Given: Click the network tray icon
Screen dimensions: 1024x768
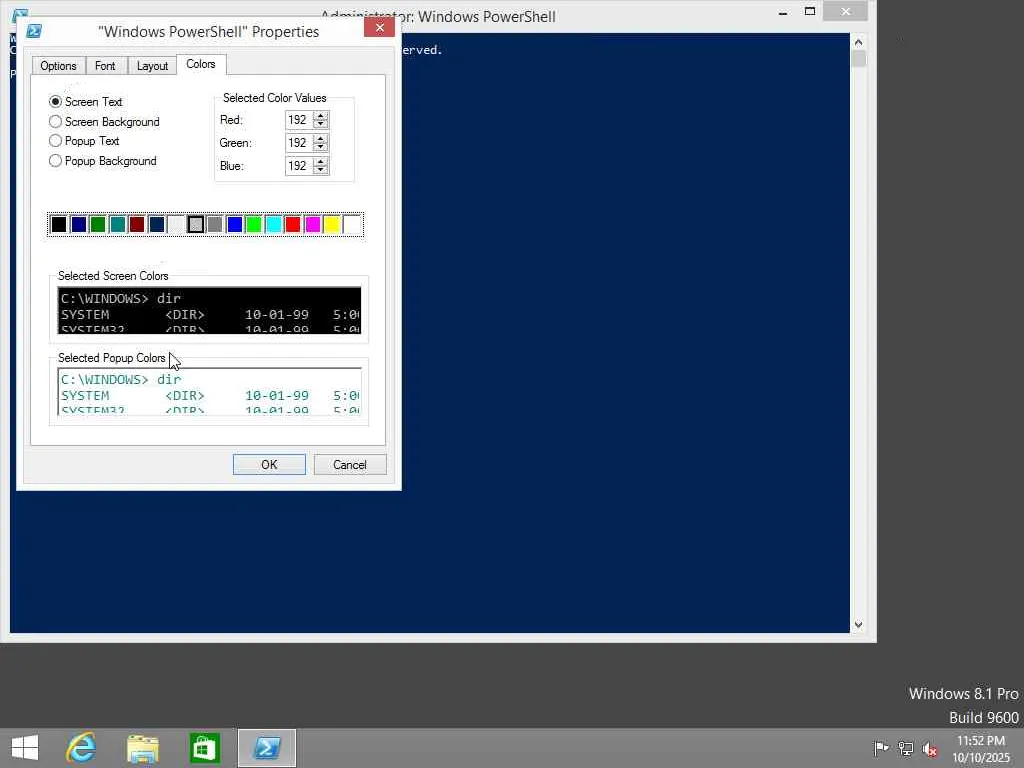Looking at the screenshot, I should tap(906, 748).
